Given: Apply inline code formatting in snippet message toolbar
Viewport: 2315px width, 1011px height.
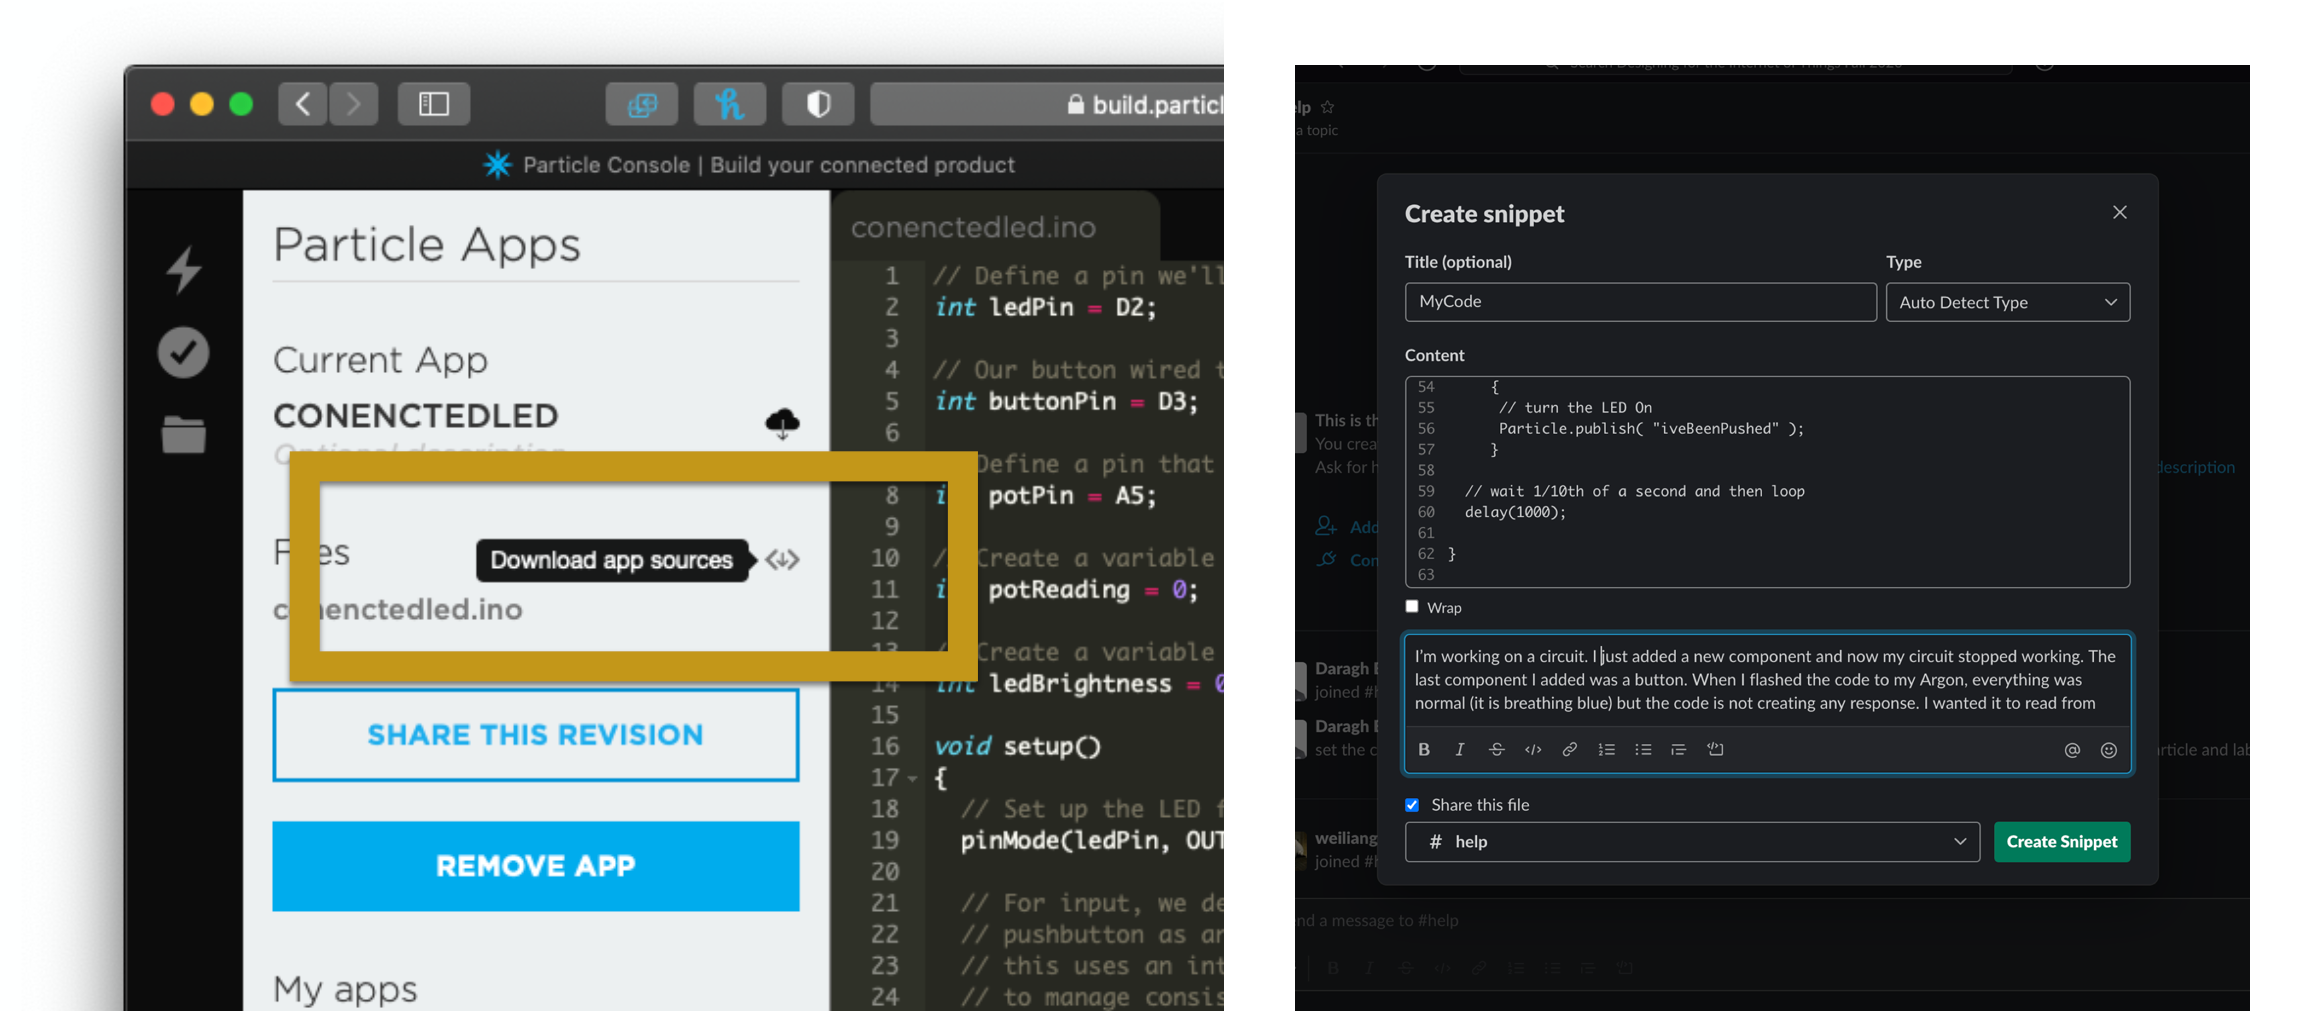Looking at the screenshot, I should [x=1533, y=750].
